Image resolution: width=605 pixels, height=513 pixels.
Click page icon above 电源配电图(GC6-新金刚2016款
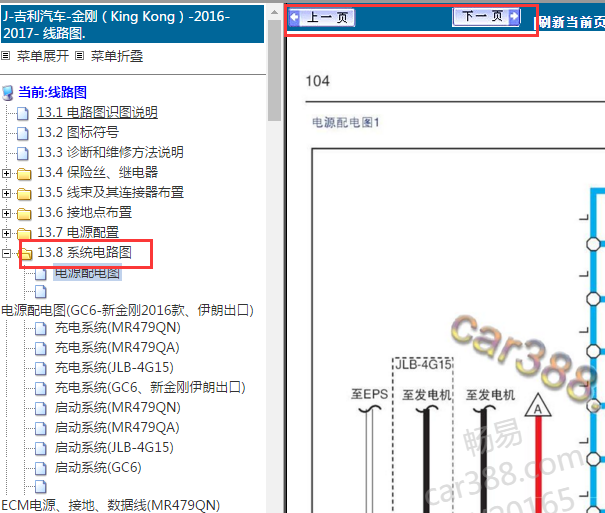[41, 292]
